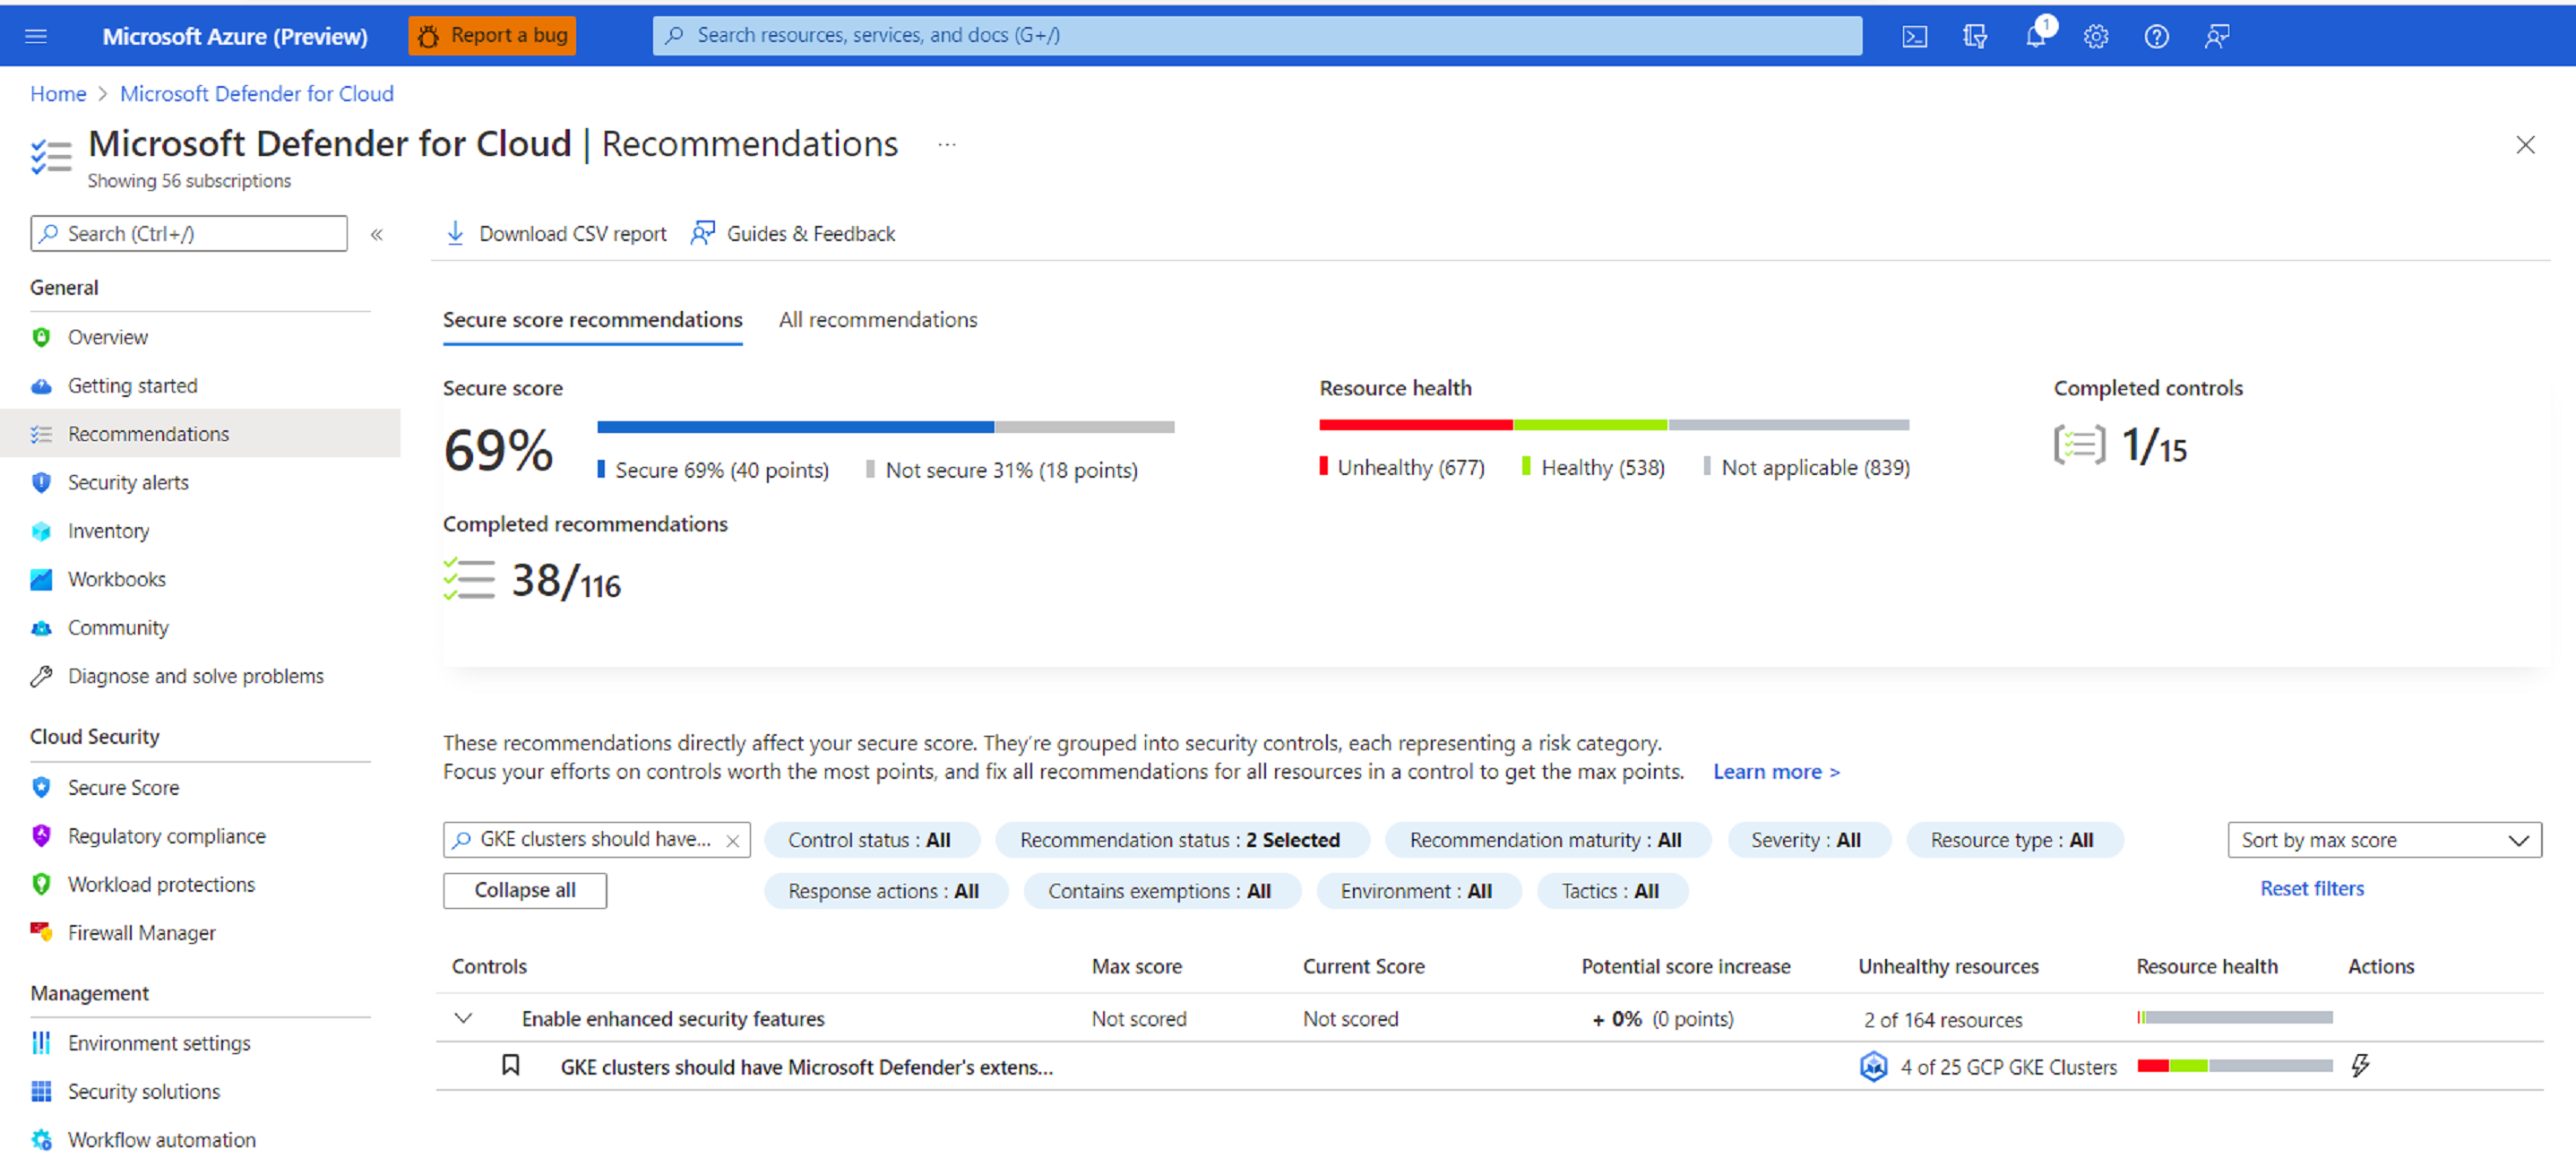The width and height of the screenshot is (2576, 1167).
Task: Collapse the Enable enhanced security features control
Action: tap(463, 1018)
